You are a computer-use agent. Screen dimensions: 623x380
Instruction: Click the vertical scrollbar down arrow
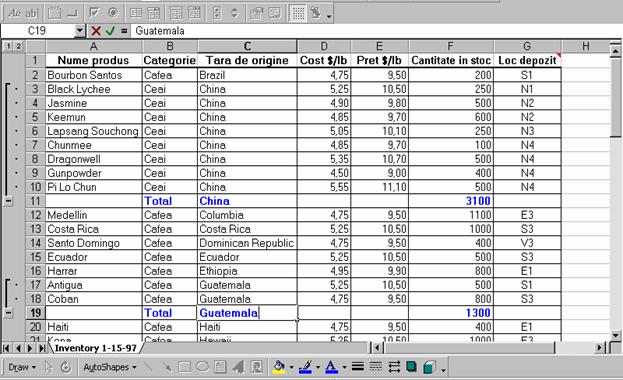[615, 335]
